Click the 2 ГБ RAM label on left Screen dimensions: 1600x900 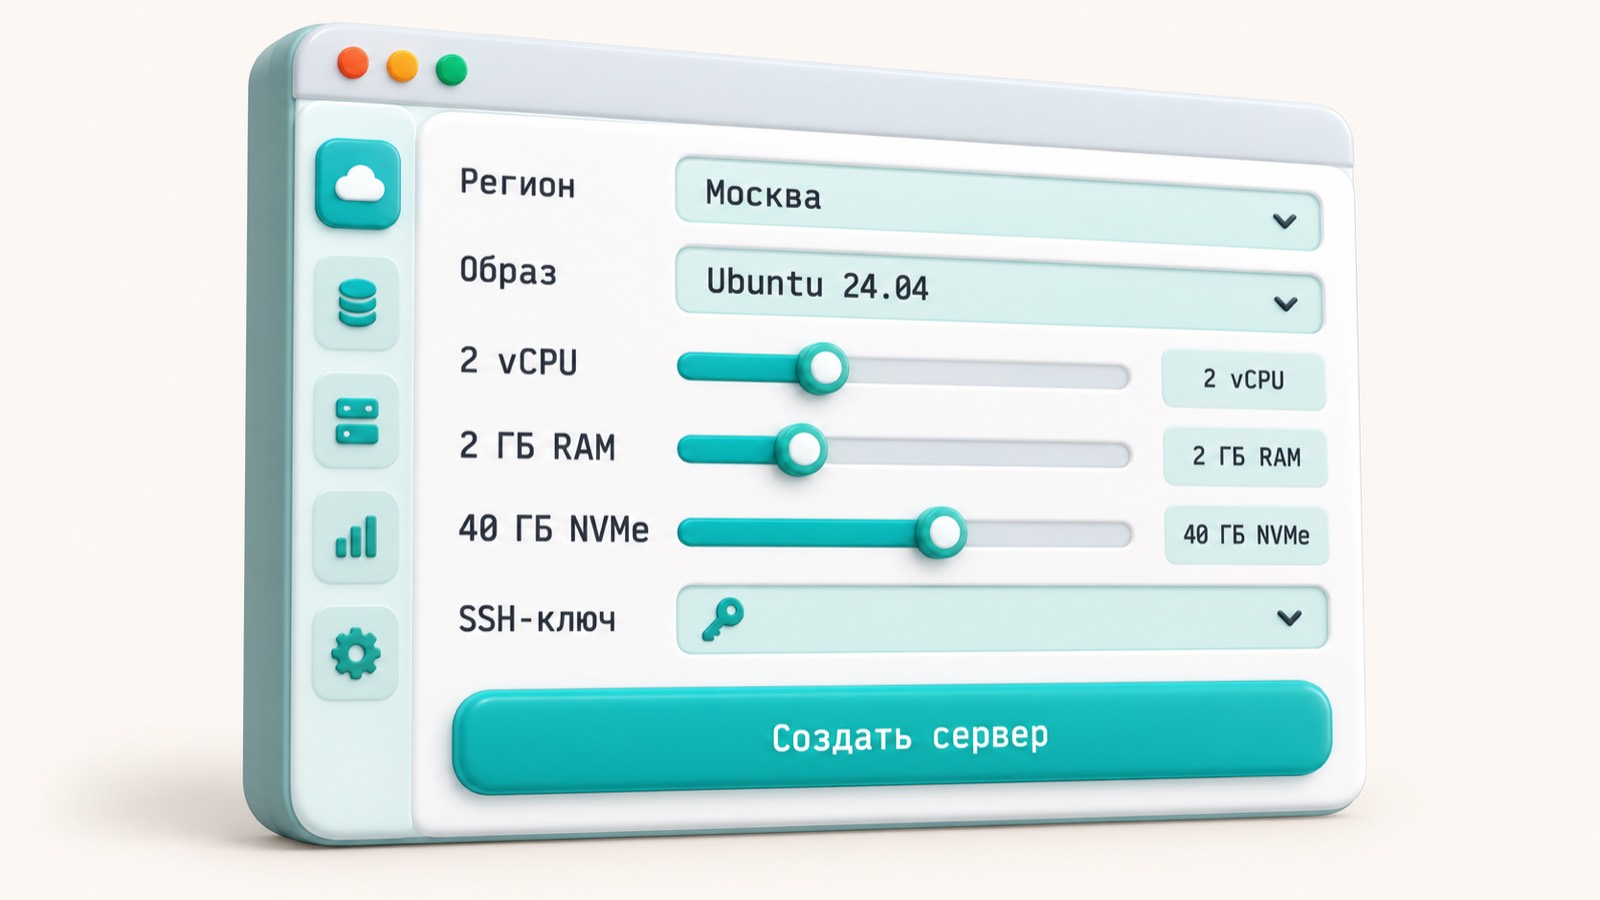(x=537, y=446)
